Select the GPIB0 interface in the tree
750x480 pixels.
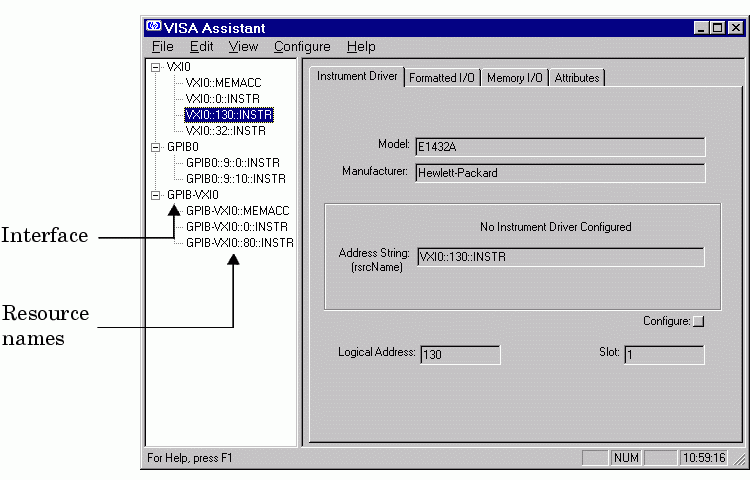[x=183, y=147]
